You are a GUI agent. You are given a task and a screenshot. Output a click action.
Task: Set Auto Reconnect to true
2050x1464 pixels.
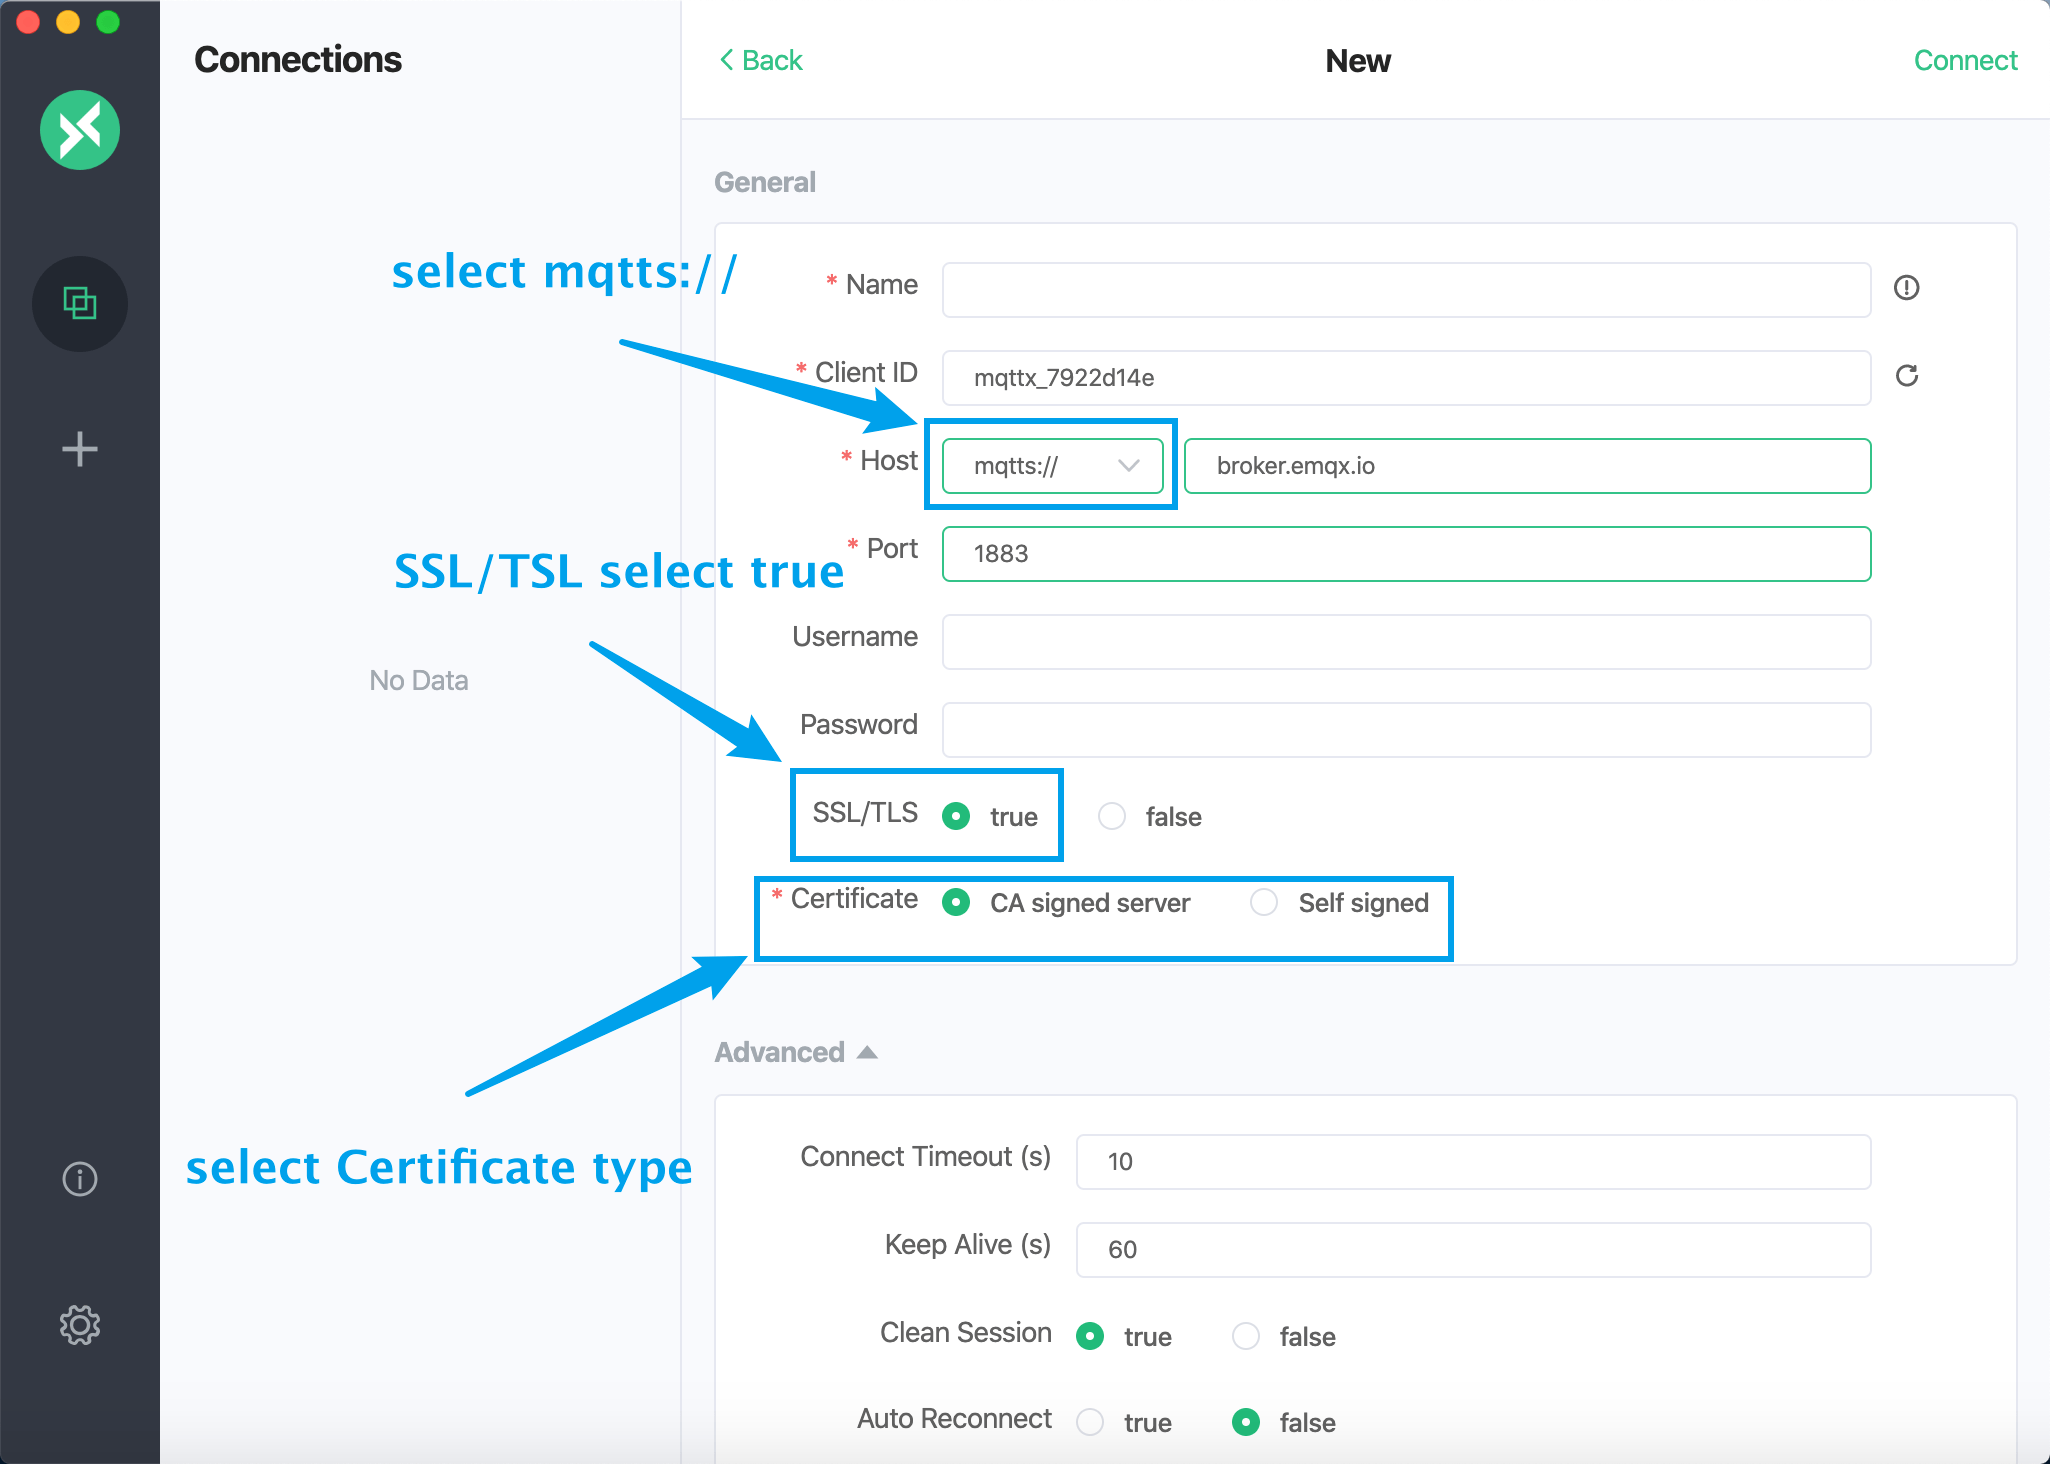pos(1090,1421)
